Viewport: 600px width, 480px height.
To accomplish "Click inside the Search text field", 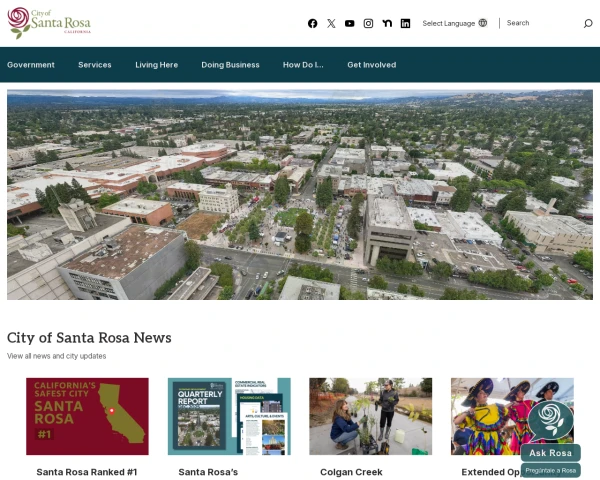I will [x=543, y=23].
